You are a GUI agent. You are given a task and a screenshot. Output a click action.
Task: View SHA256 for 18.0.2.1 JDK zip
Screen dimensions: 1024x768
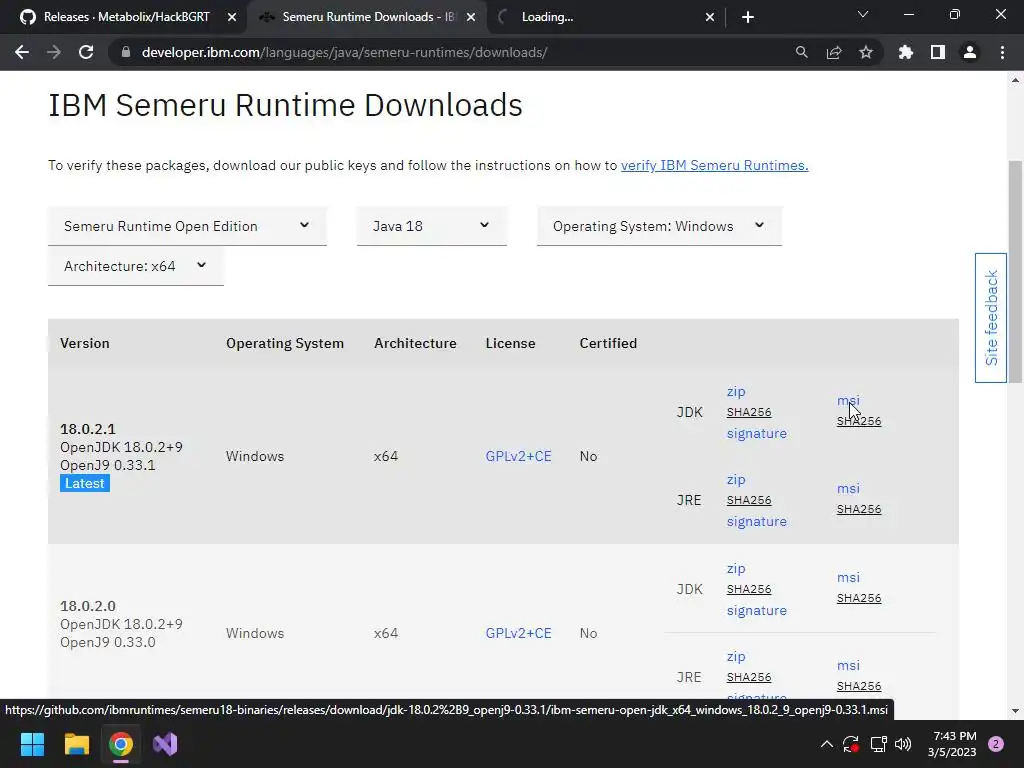(x=749, y=412)
